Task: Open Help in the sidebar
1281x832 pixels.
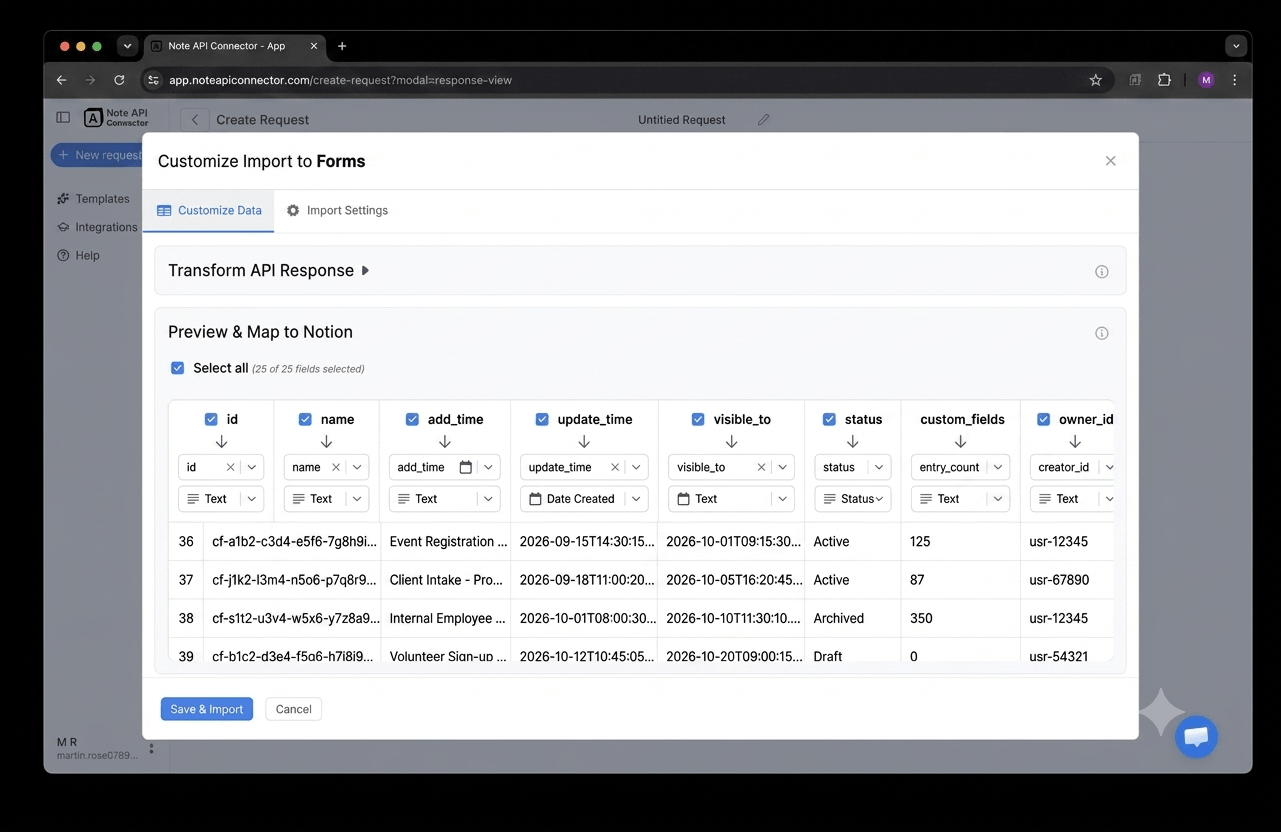Action: [78, 255]
